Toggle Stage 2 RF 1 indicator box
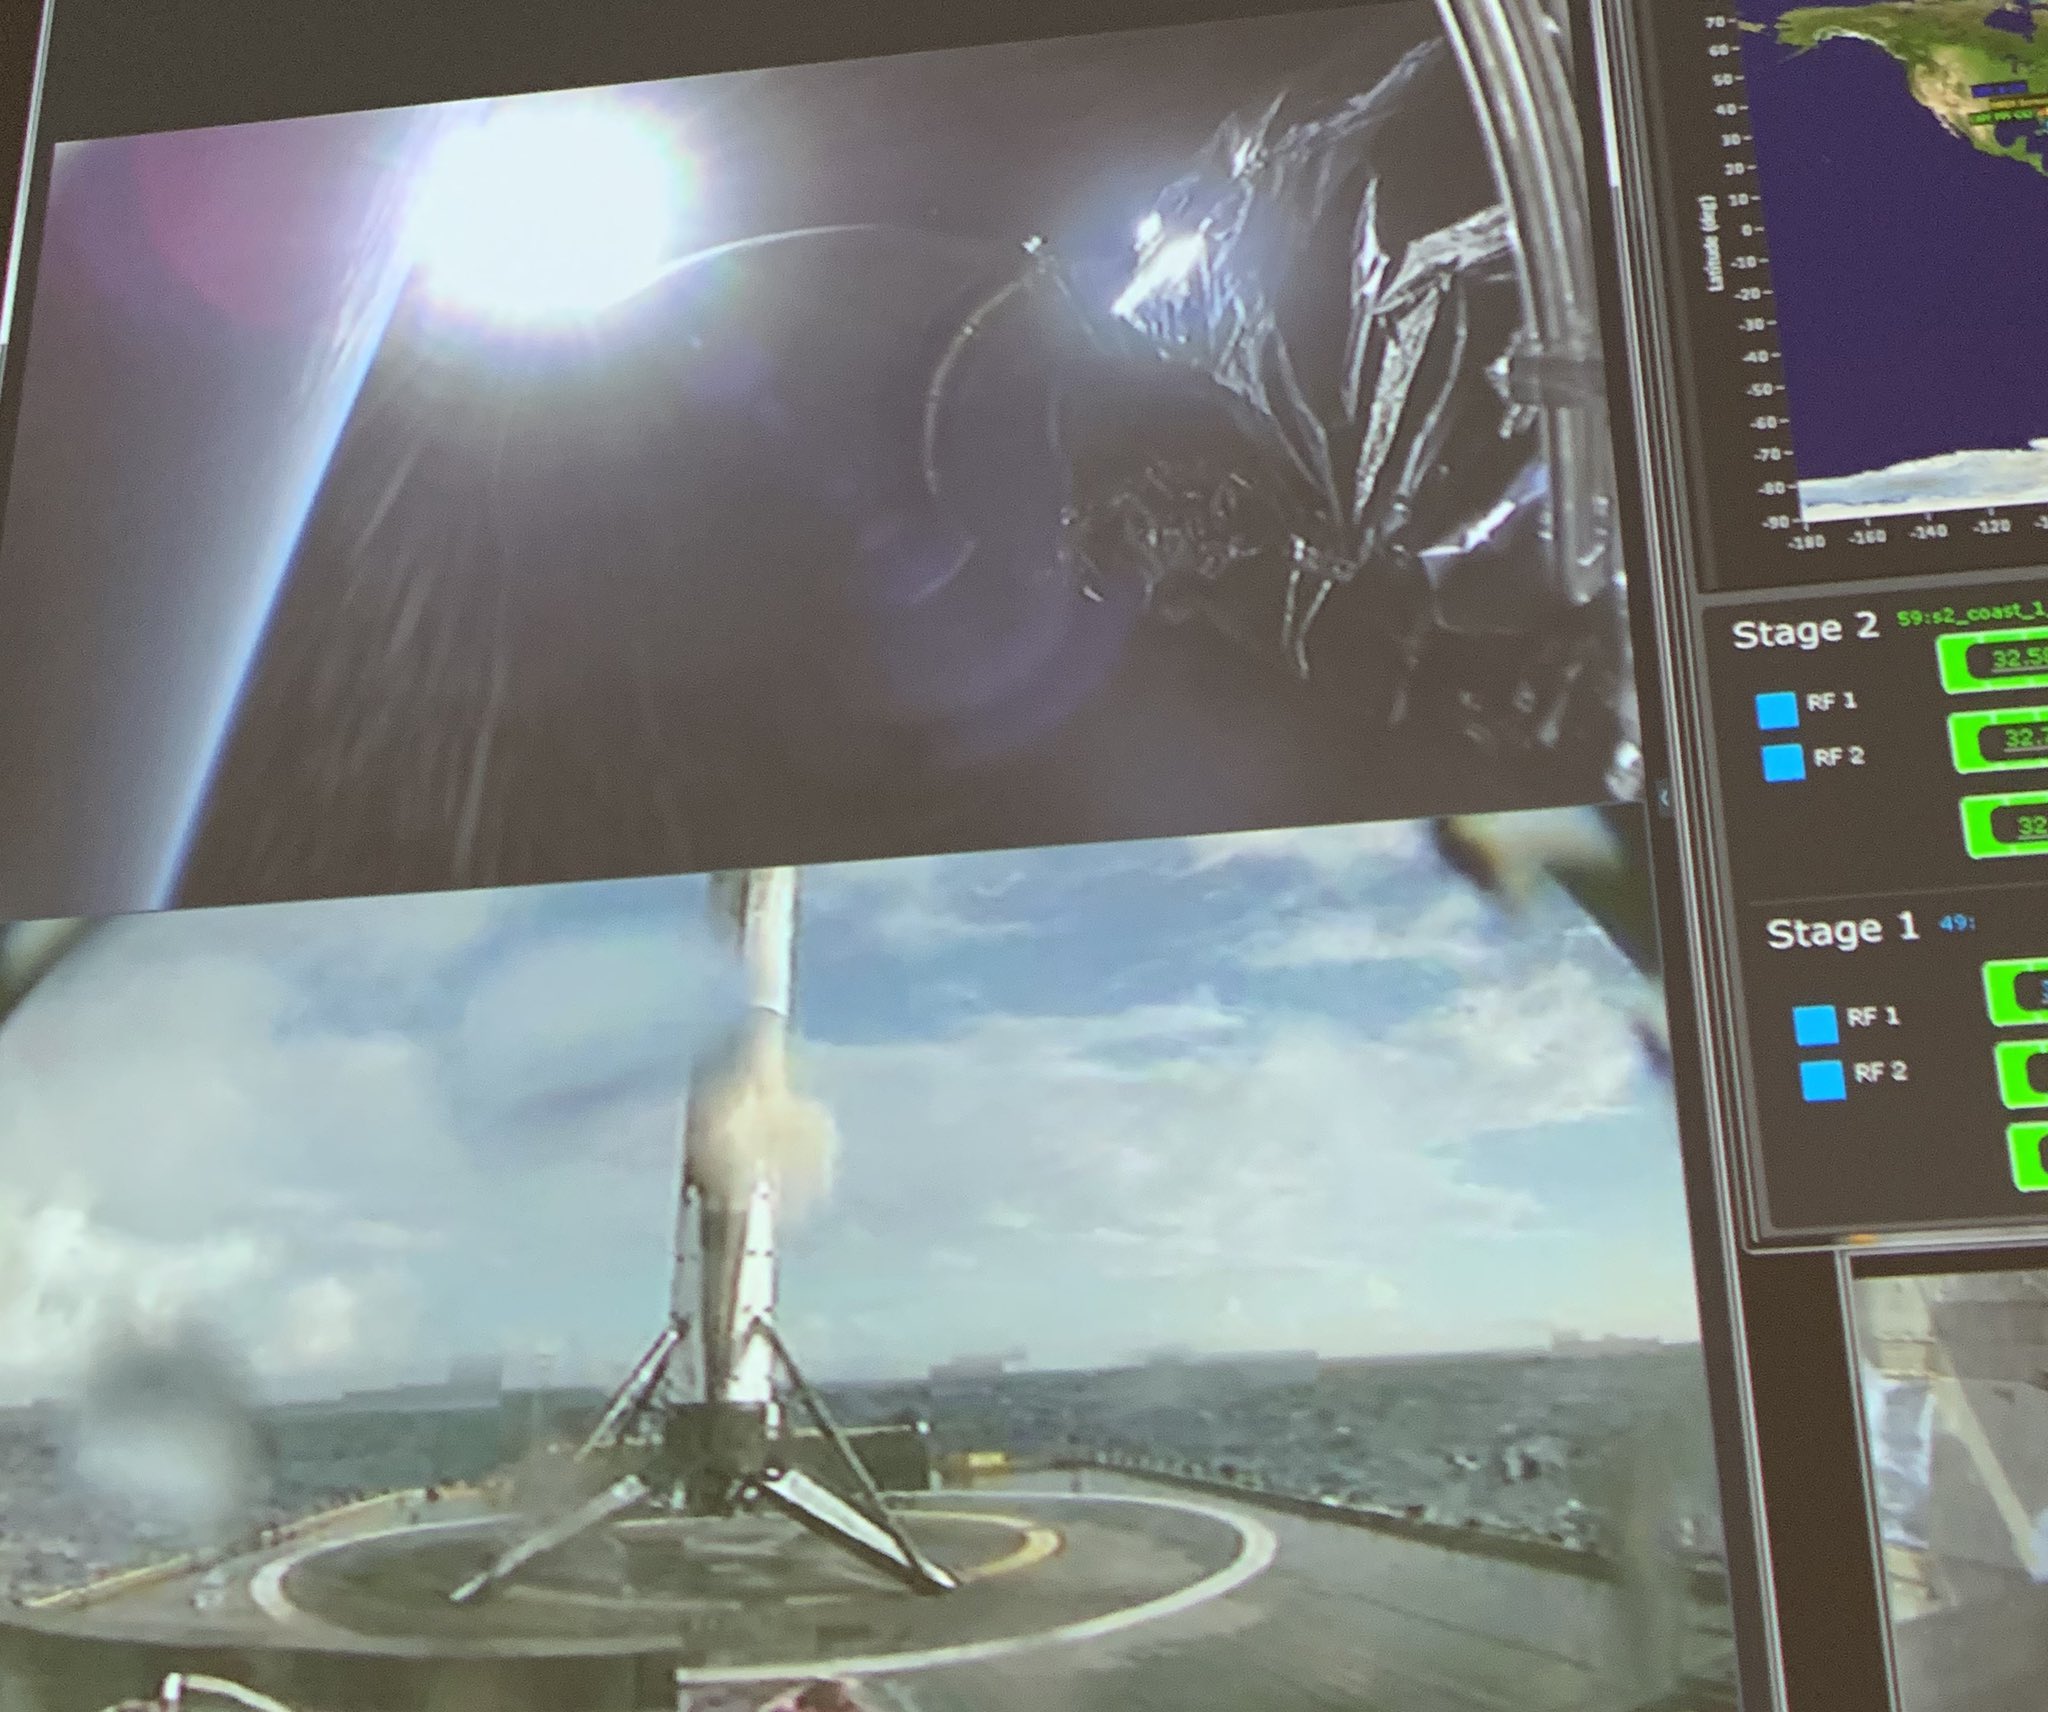The height and width of the screenshot is (1712, 2048). pos(1776,710)
